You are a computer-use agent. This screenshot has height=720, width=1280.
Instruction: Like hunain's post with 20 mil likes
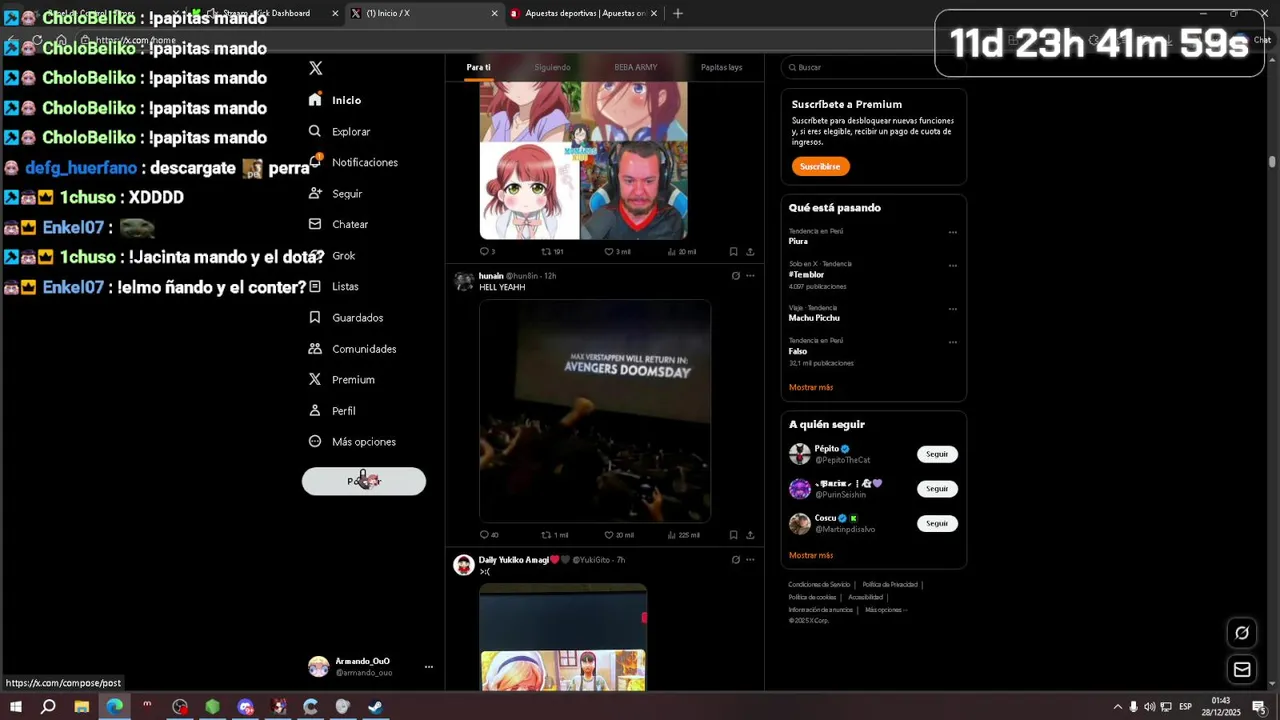[x=618, y=535]
